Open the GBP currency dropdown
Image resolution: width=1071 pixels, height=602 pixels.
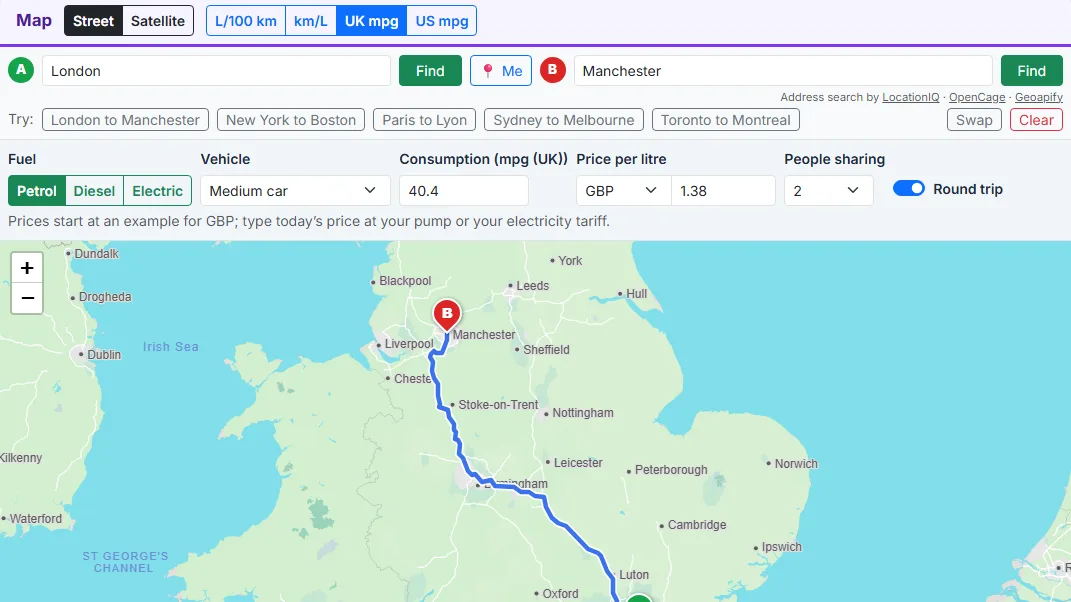click(624, 191)
